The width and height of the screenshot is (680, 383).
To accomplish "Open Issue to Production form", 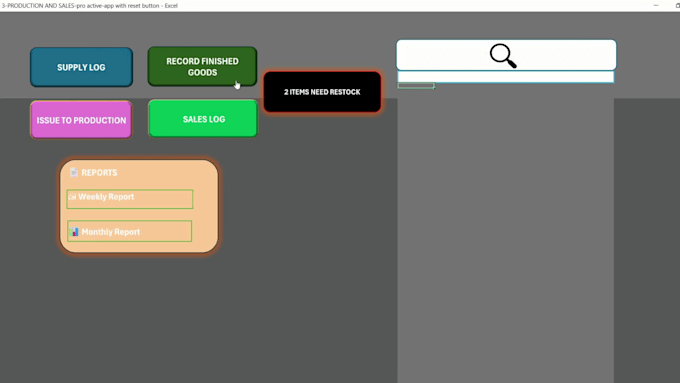I will coord(81,120).
